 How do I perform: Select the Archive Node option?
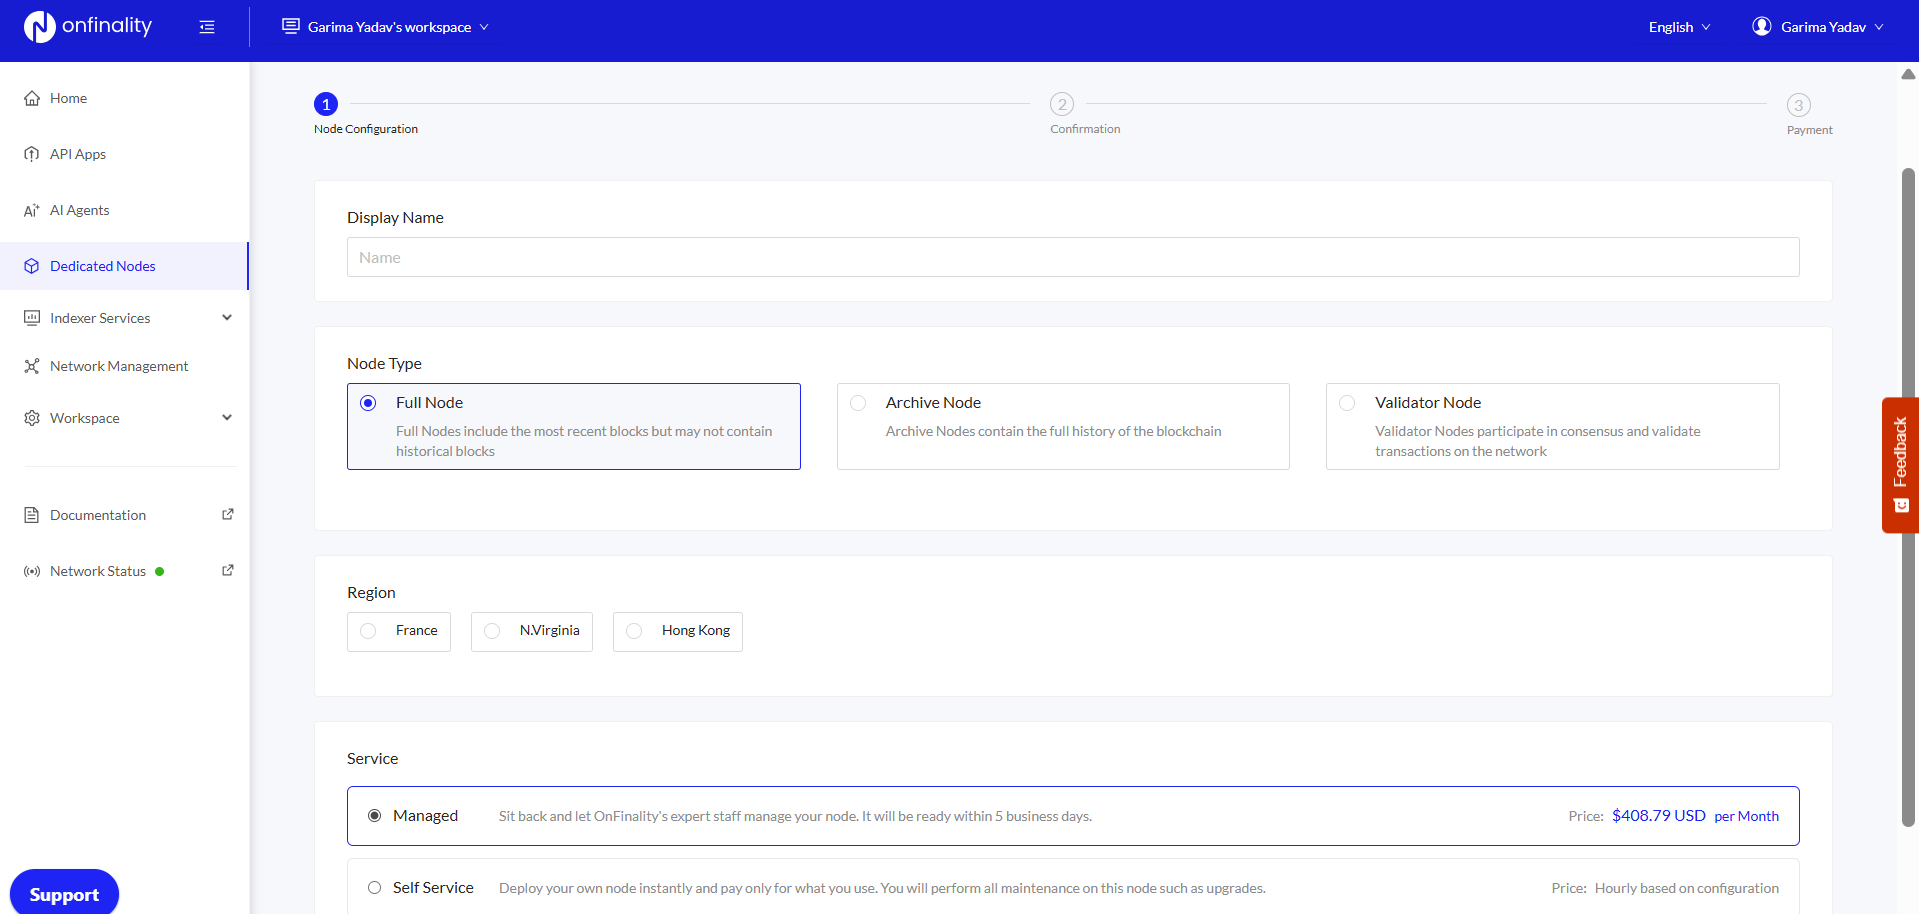[858, 402]
